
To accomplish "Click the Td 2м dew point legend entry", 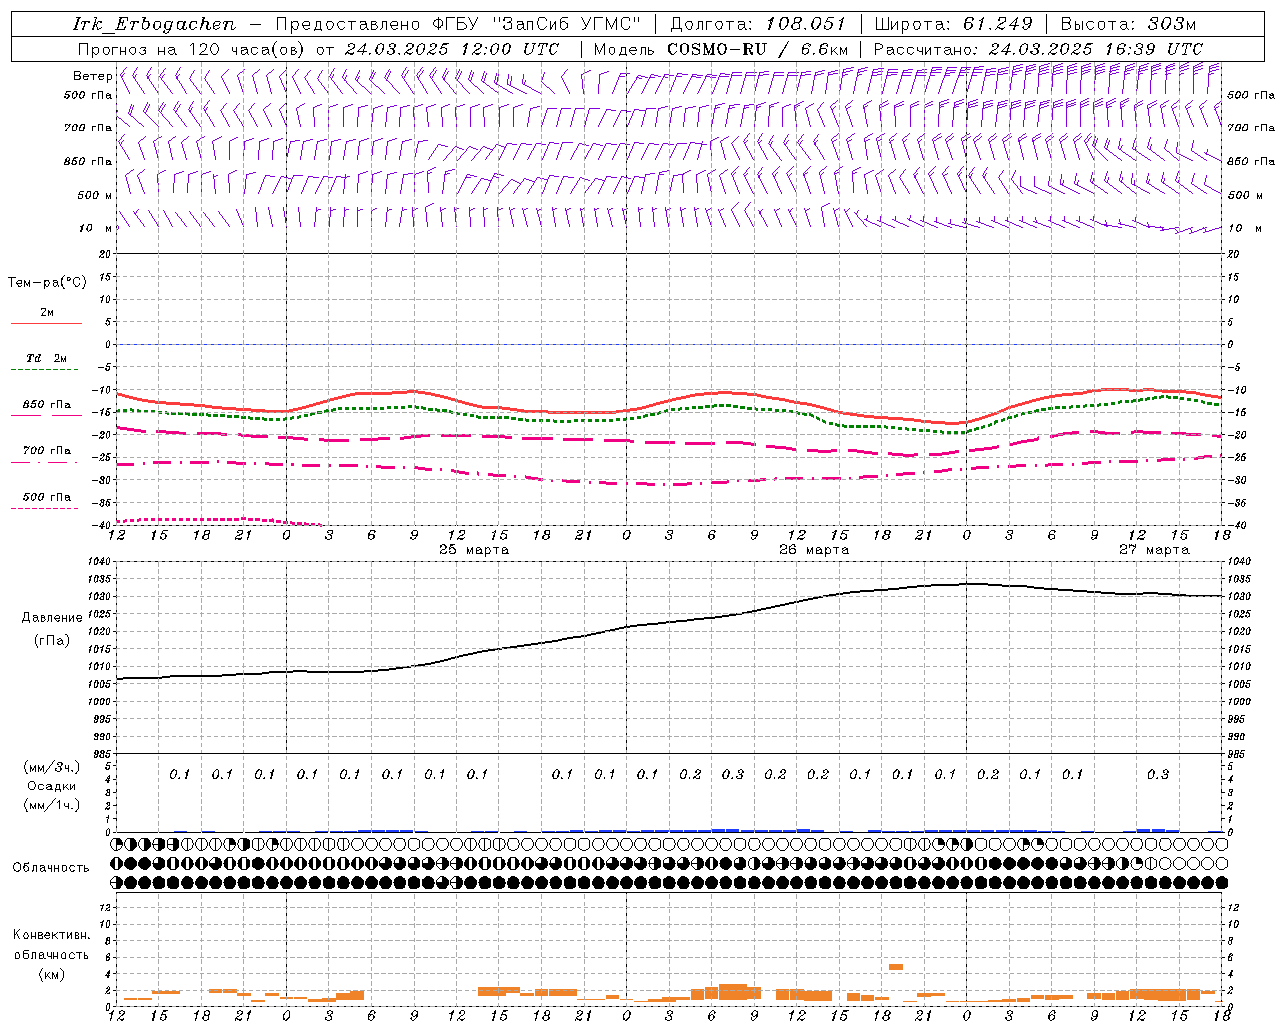I will [x=47, y=358].
